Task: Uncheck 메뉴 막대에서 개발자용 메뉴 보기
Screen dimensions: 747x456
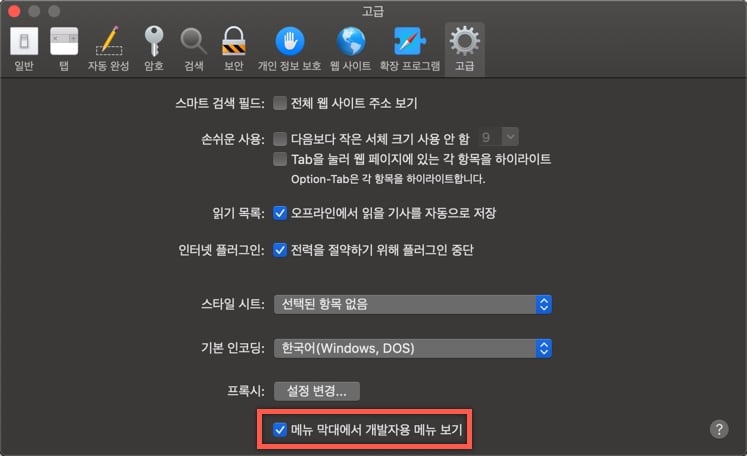Action: pyautogui.click(x=280, y=430)
